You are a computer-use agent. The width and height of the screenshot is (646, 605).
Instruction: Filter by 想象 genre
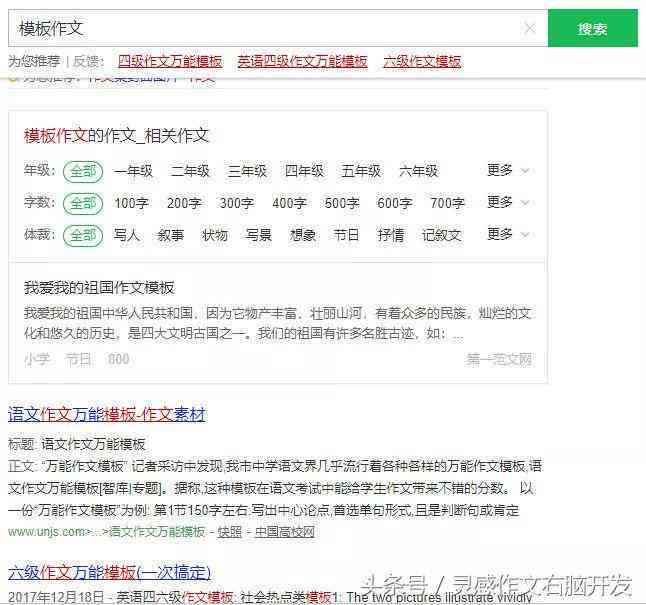click(302, 235)
